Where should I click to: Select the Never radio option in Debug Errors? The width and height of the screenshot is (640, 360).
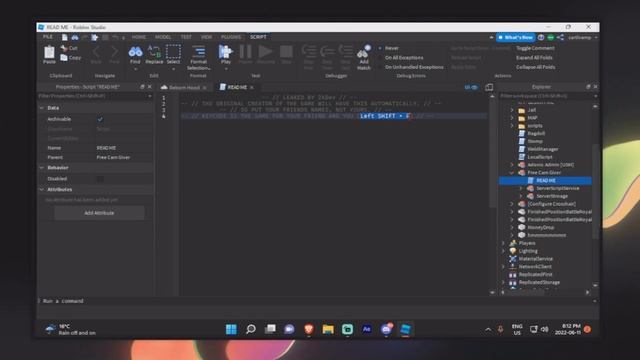point(380,48)
